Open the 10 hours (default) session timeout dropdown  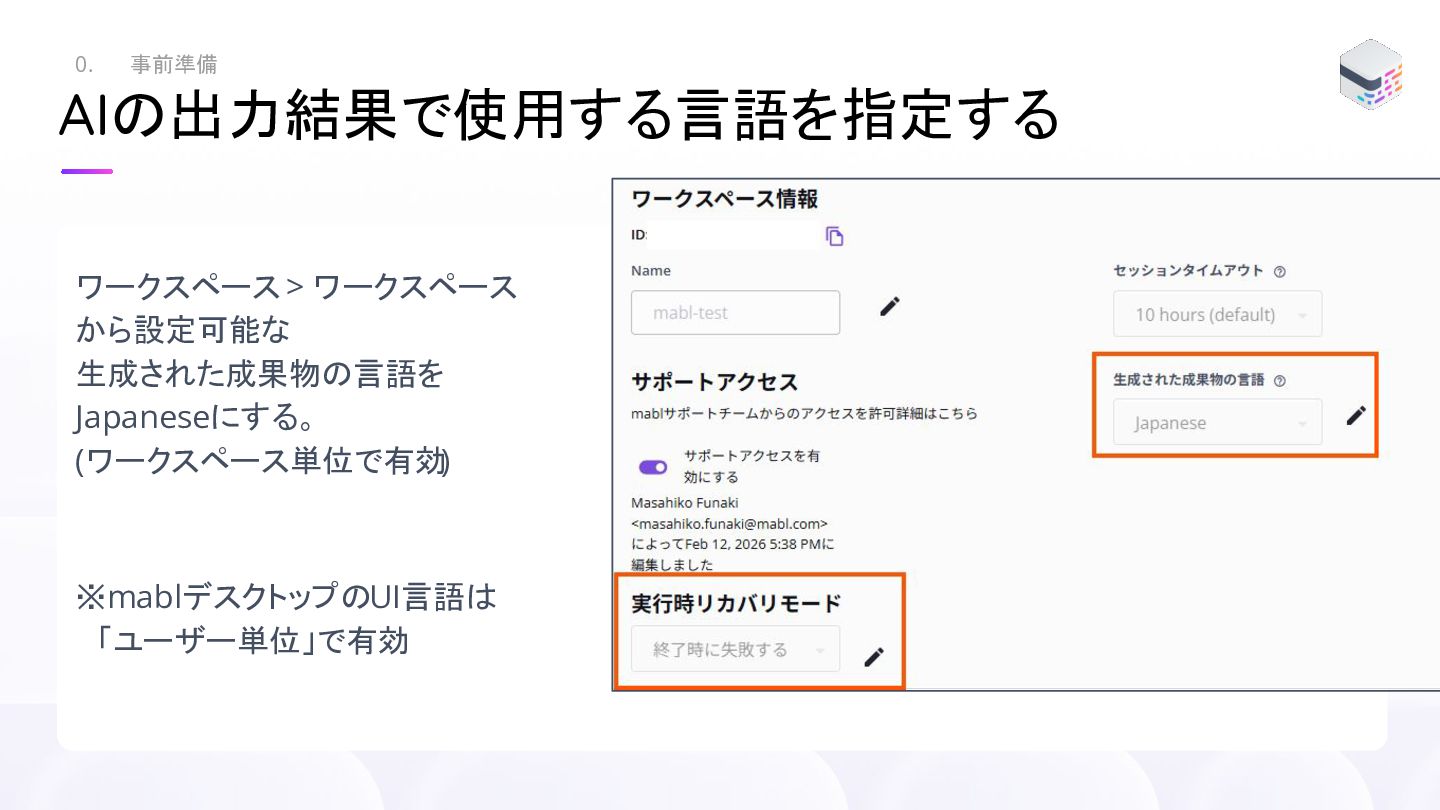pos(1217,314)
